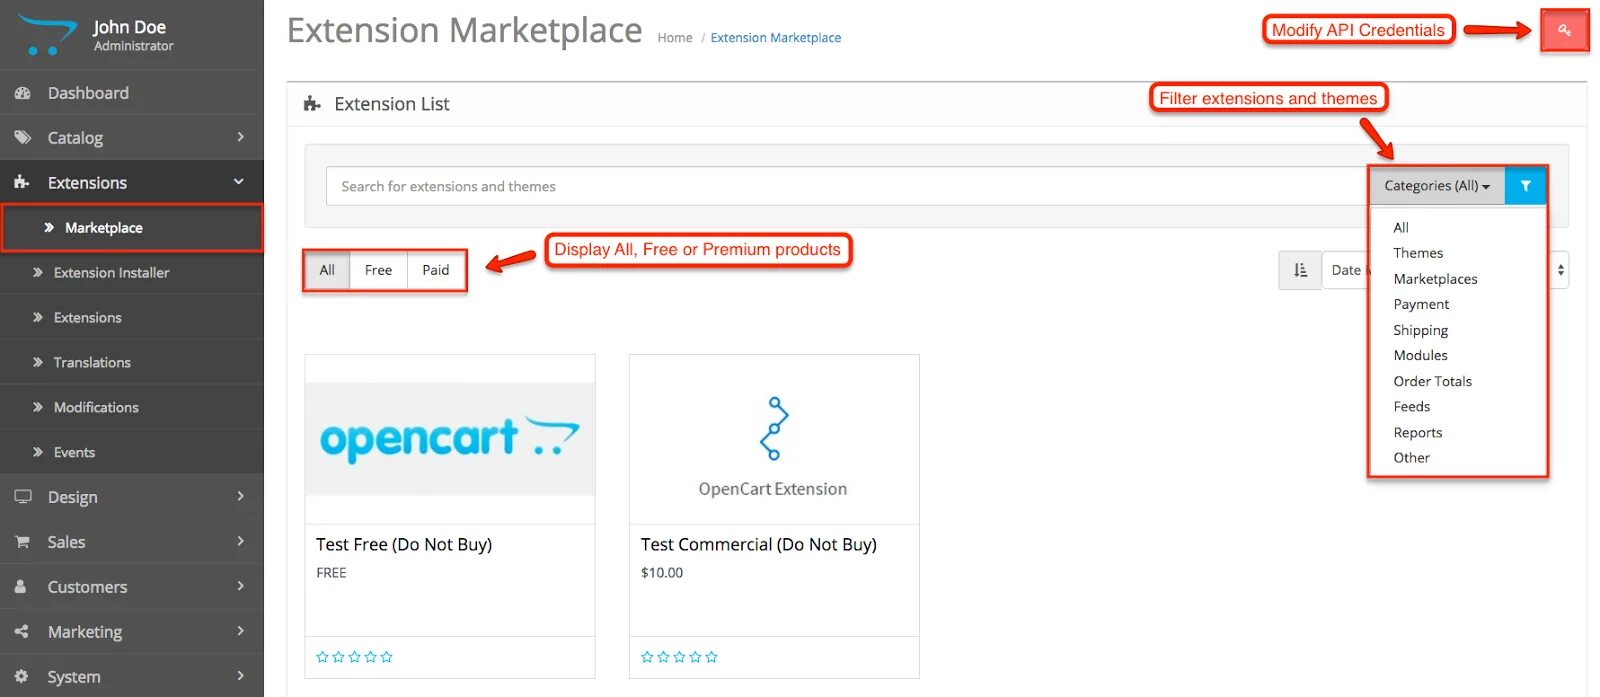This screenshot has height=697, width=1600.
Task: Click the Sales cart icon
Action: 22,542
